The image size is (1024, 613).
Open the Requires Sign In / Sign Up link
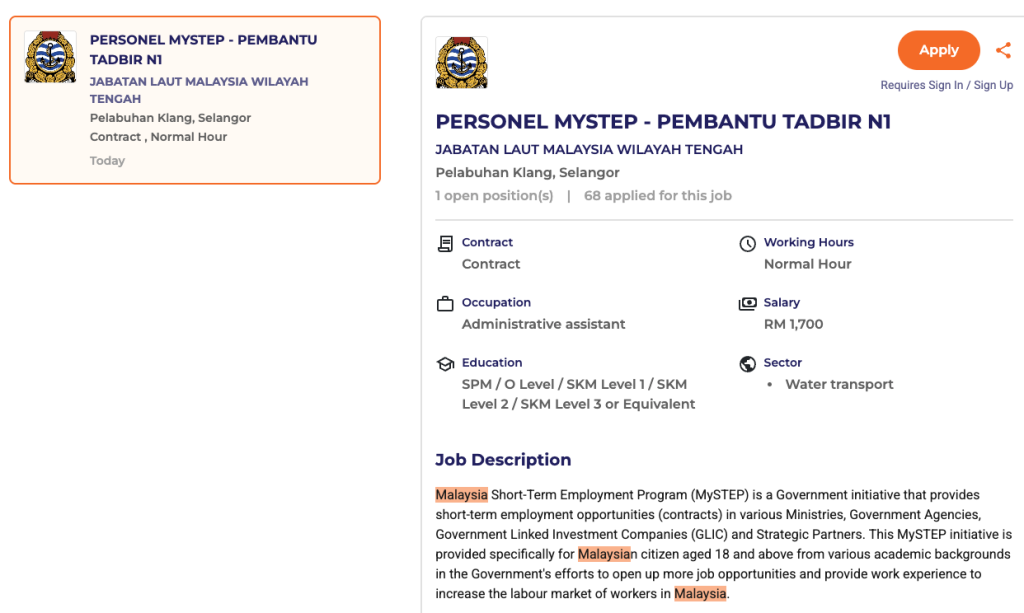click(x=946, y=85)
